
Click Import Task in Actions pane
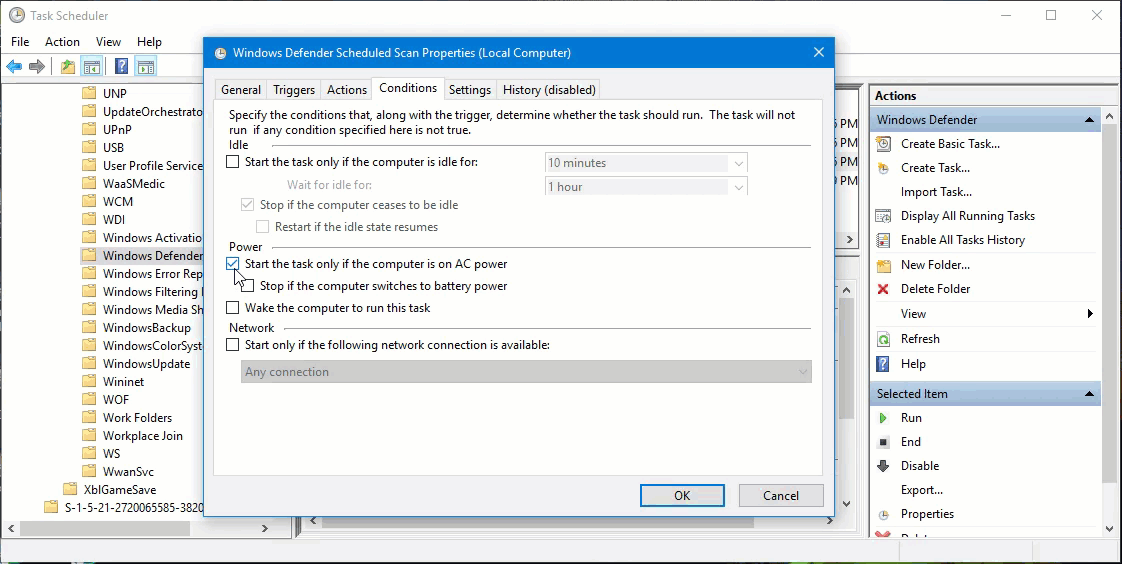click(x=936, y=192)
